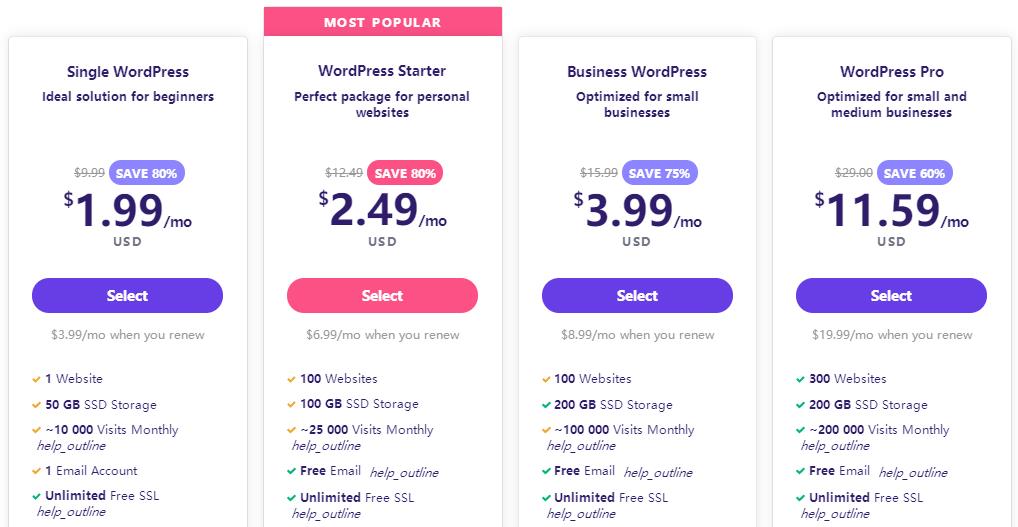Click help icon beside Business WordPress Free Email
This screenshot has height=527, width=1018.
(658, 473)
